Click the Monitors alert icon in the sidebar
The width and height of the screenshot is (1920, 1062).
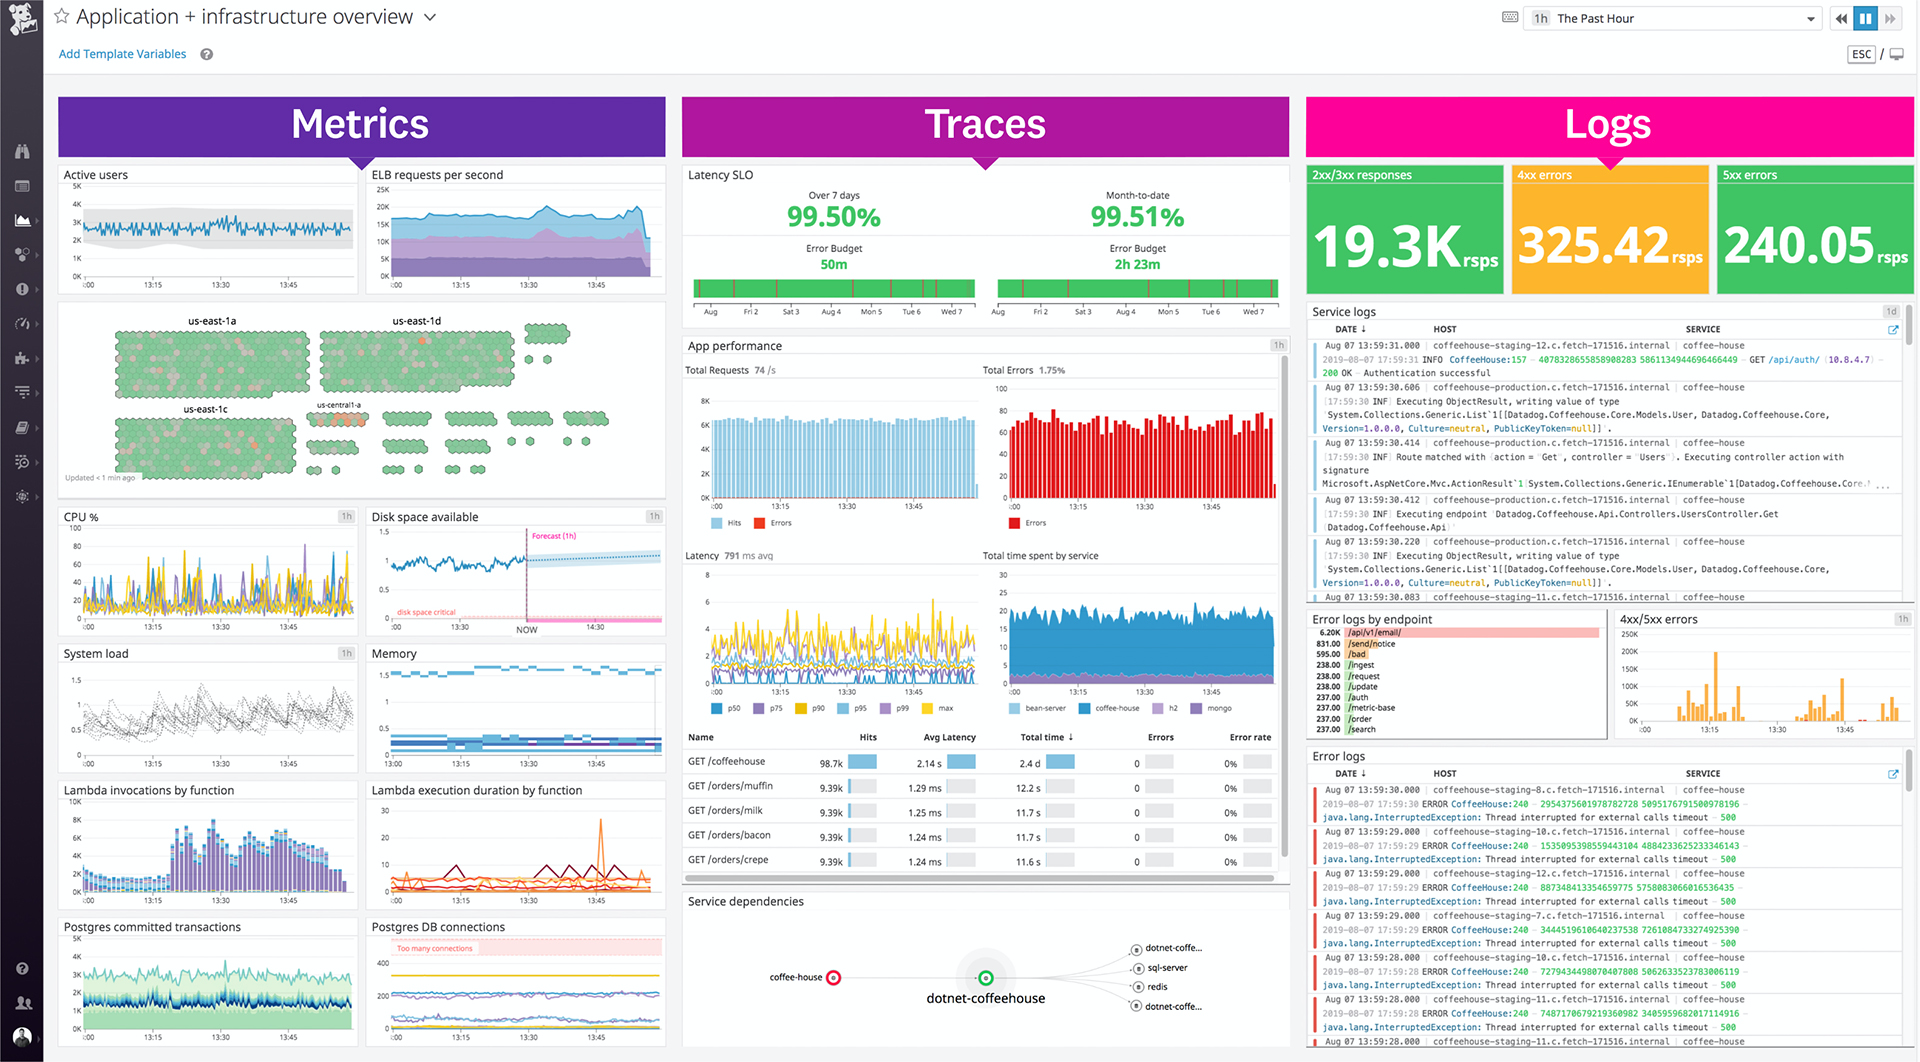pos(22,288)
